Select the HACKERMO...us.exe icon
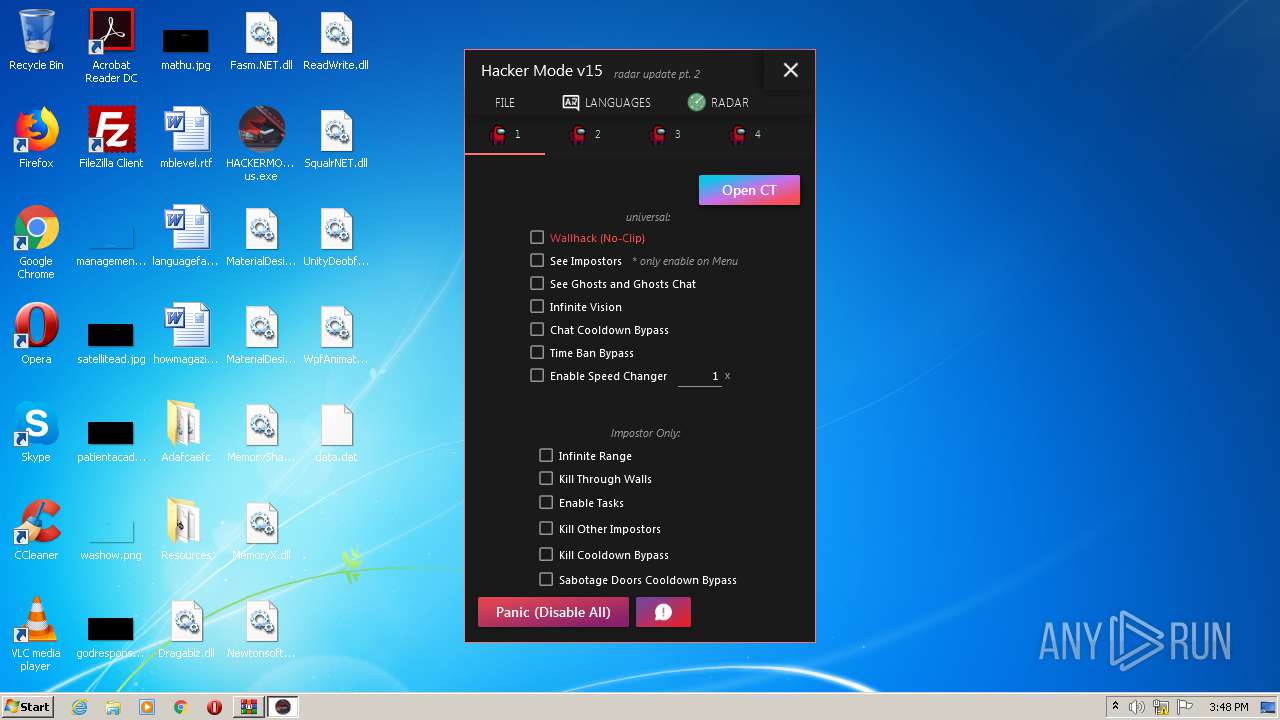Viewport: 1280px width, 720px height. pyautogui.click(x=261, y=144)
